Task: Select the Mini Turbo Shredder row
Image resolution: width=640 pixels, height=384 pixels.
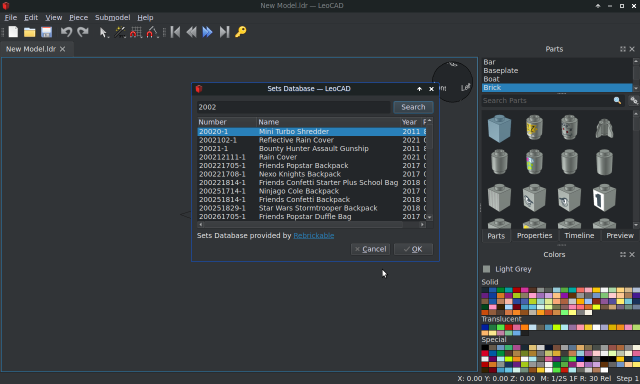Action: pyautogui.click(x=312, y=131)
